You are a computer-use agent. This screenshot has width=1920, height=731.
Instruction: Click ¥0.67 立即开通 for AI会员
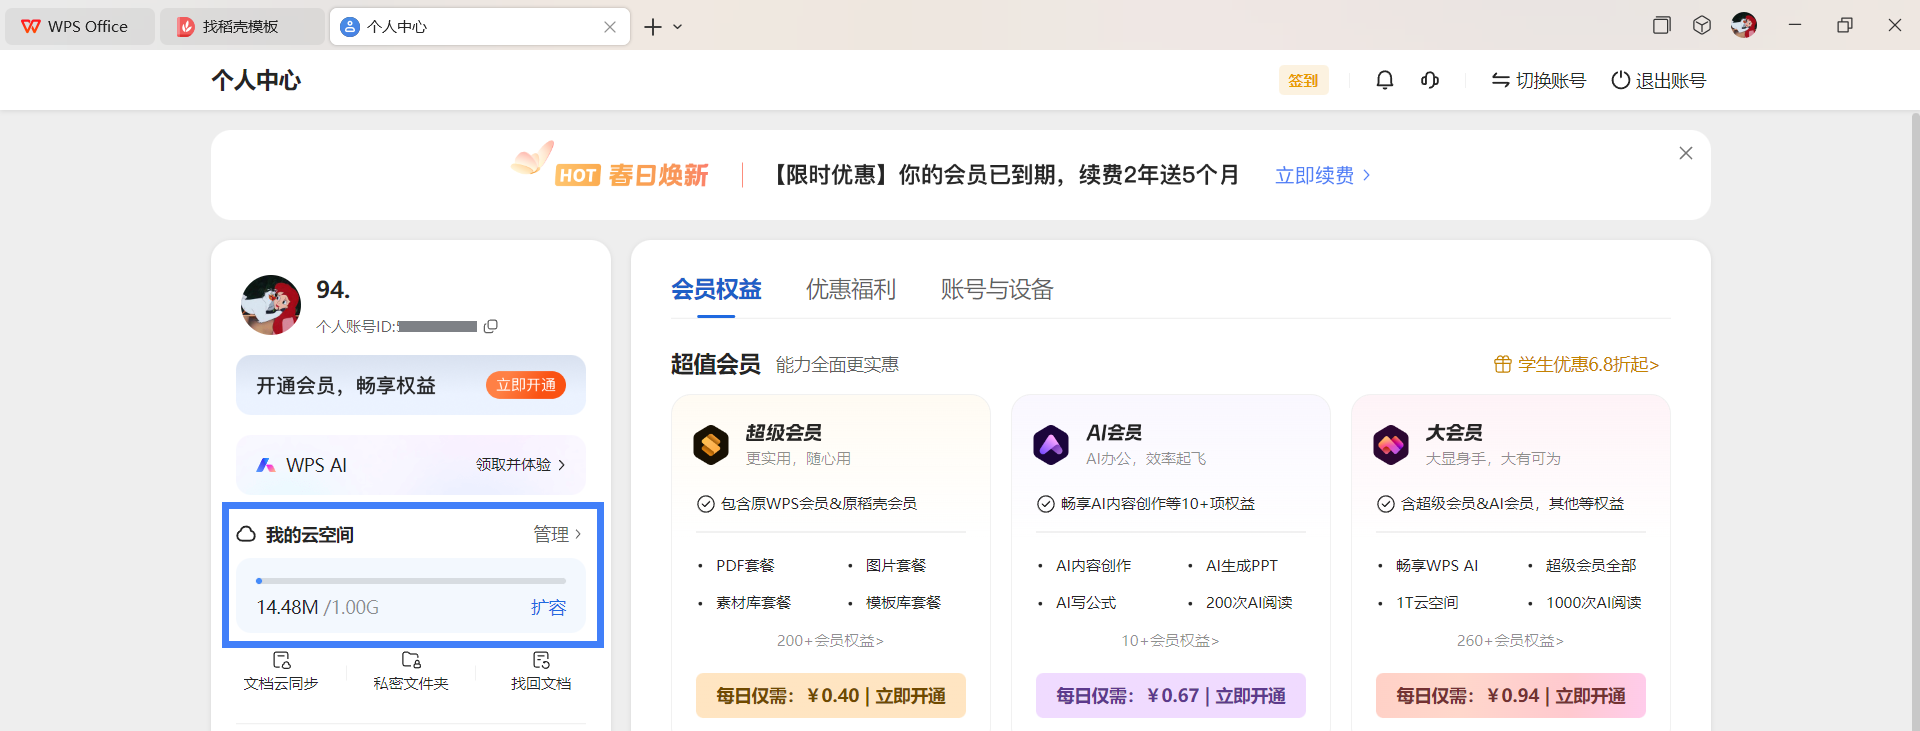(x=1171, y=696)
